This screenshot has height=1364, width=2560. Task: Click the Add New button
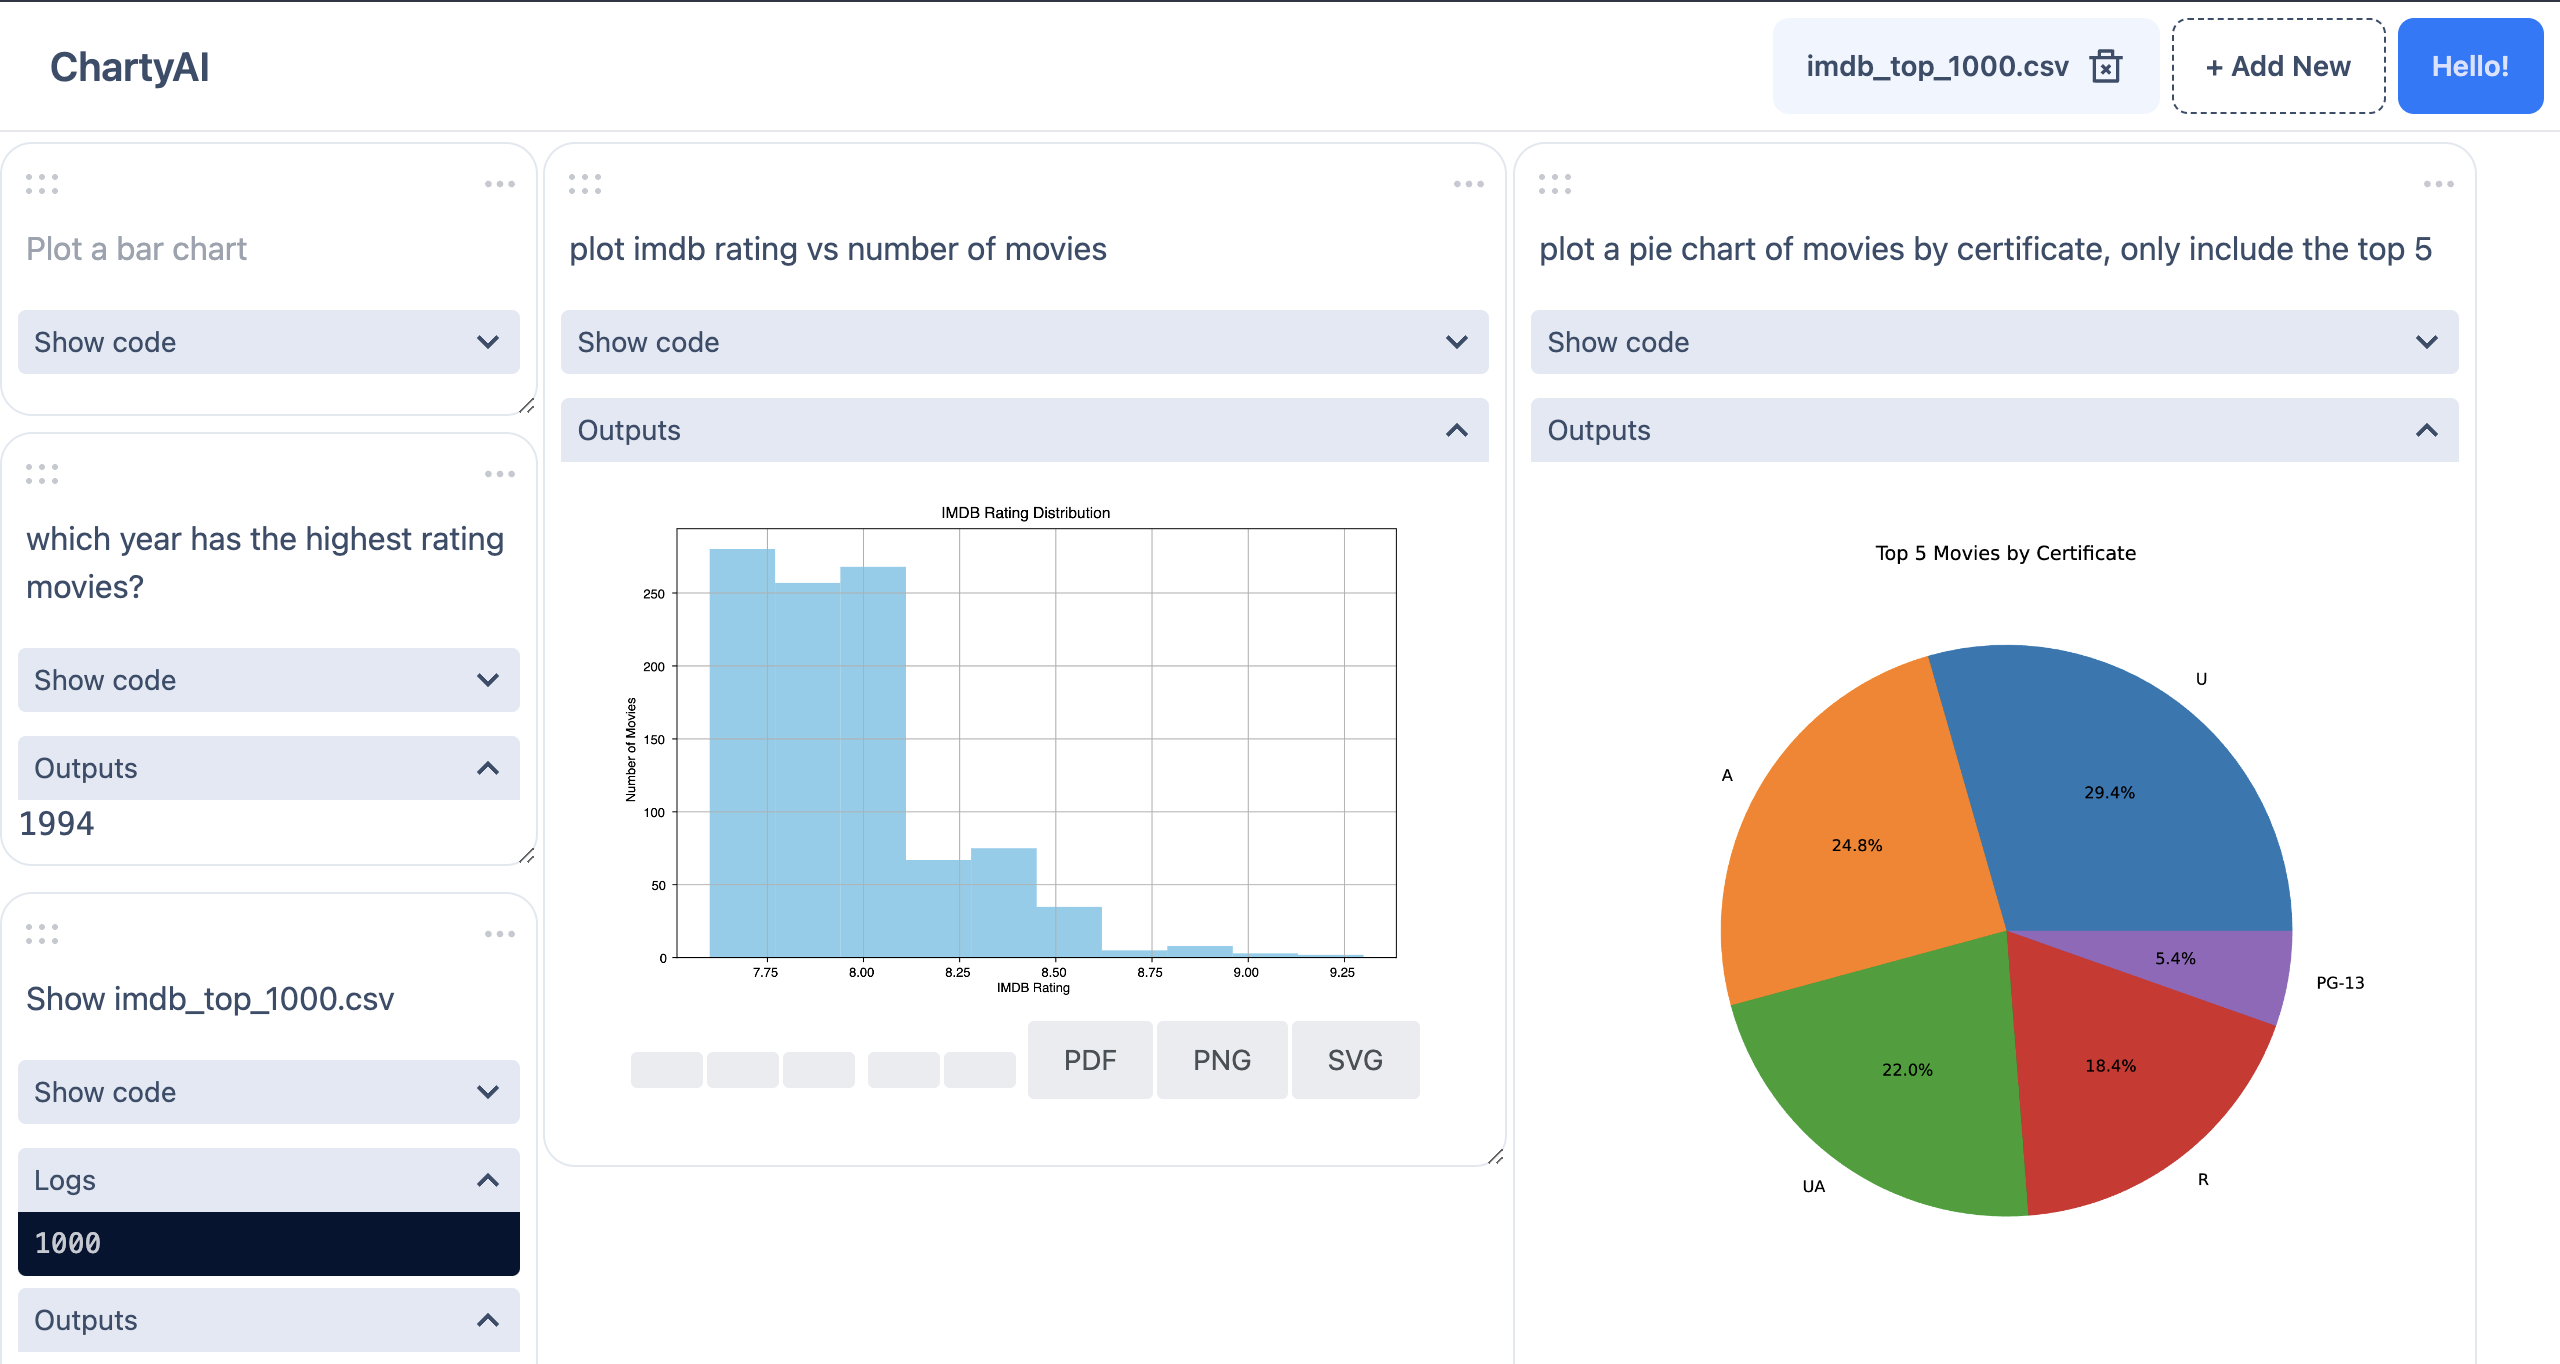click(2278, 66)
